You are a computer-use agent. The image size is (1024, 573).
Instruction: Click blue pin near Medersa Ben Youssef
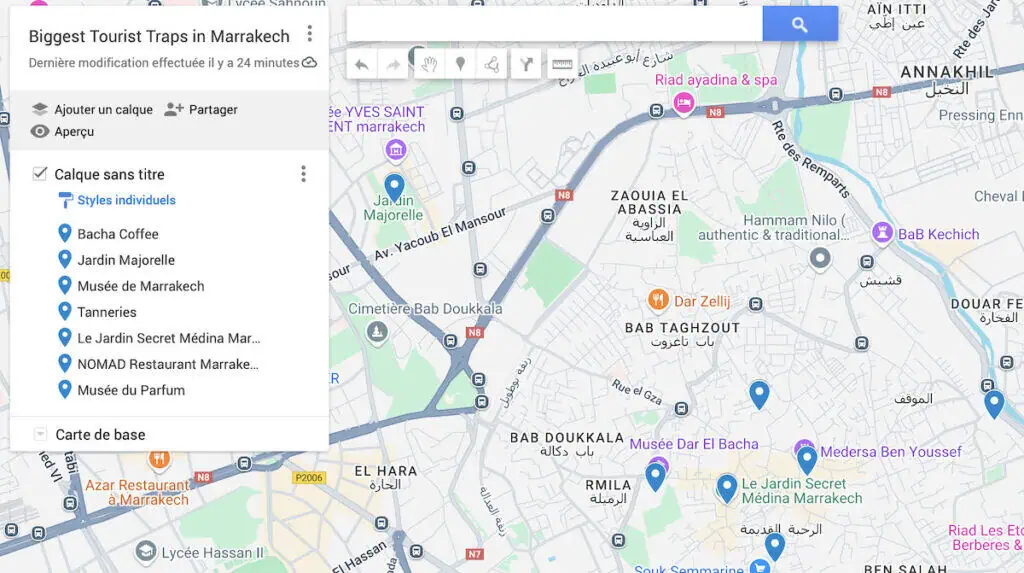pos(807,459)
